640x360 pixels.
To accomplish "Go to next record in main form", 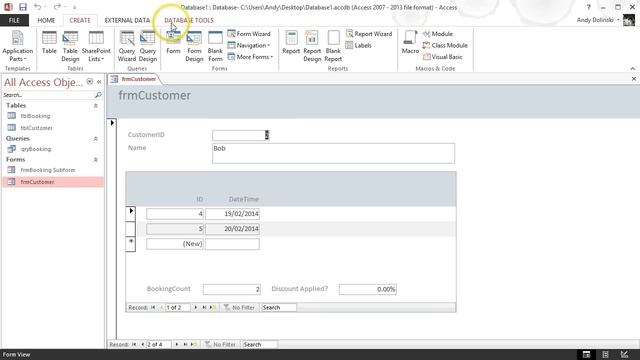I will (x=177, y=344).
